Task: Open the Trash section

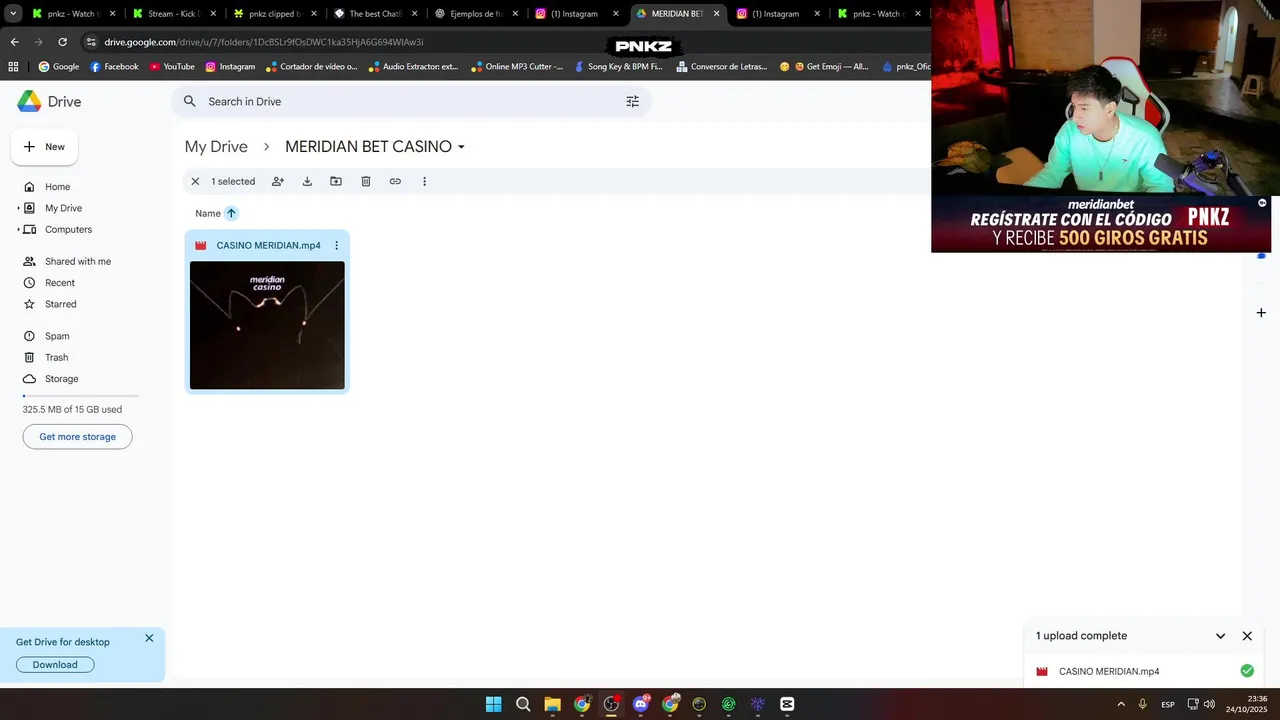Action: pos(56,357)
